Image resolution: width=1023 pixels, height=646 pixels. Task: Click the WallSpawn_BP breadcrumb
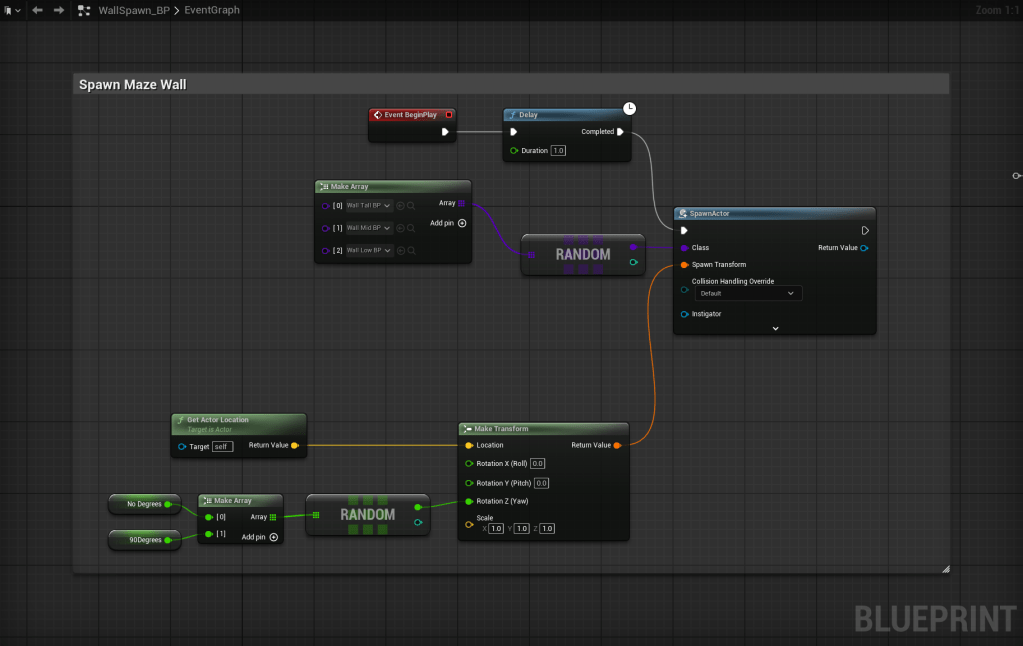132,10
